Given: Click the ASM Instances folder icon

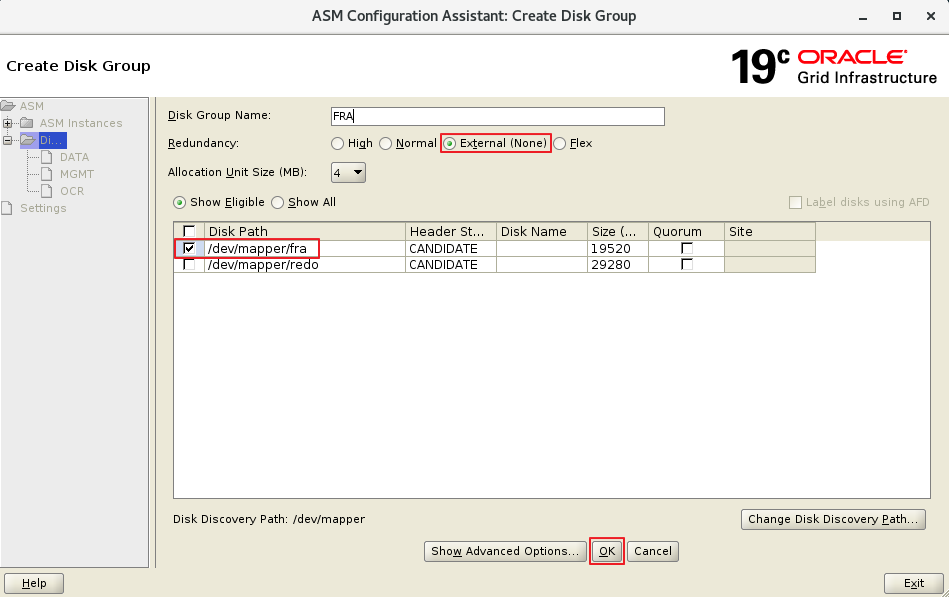Looking at the screenshot, I should [x=27, y=123].
